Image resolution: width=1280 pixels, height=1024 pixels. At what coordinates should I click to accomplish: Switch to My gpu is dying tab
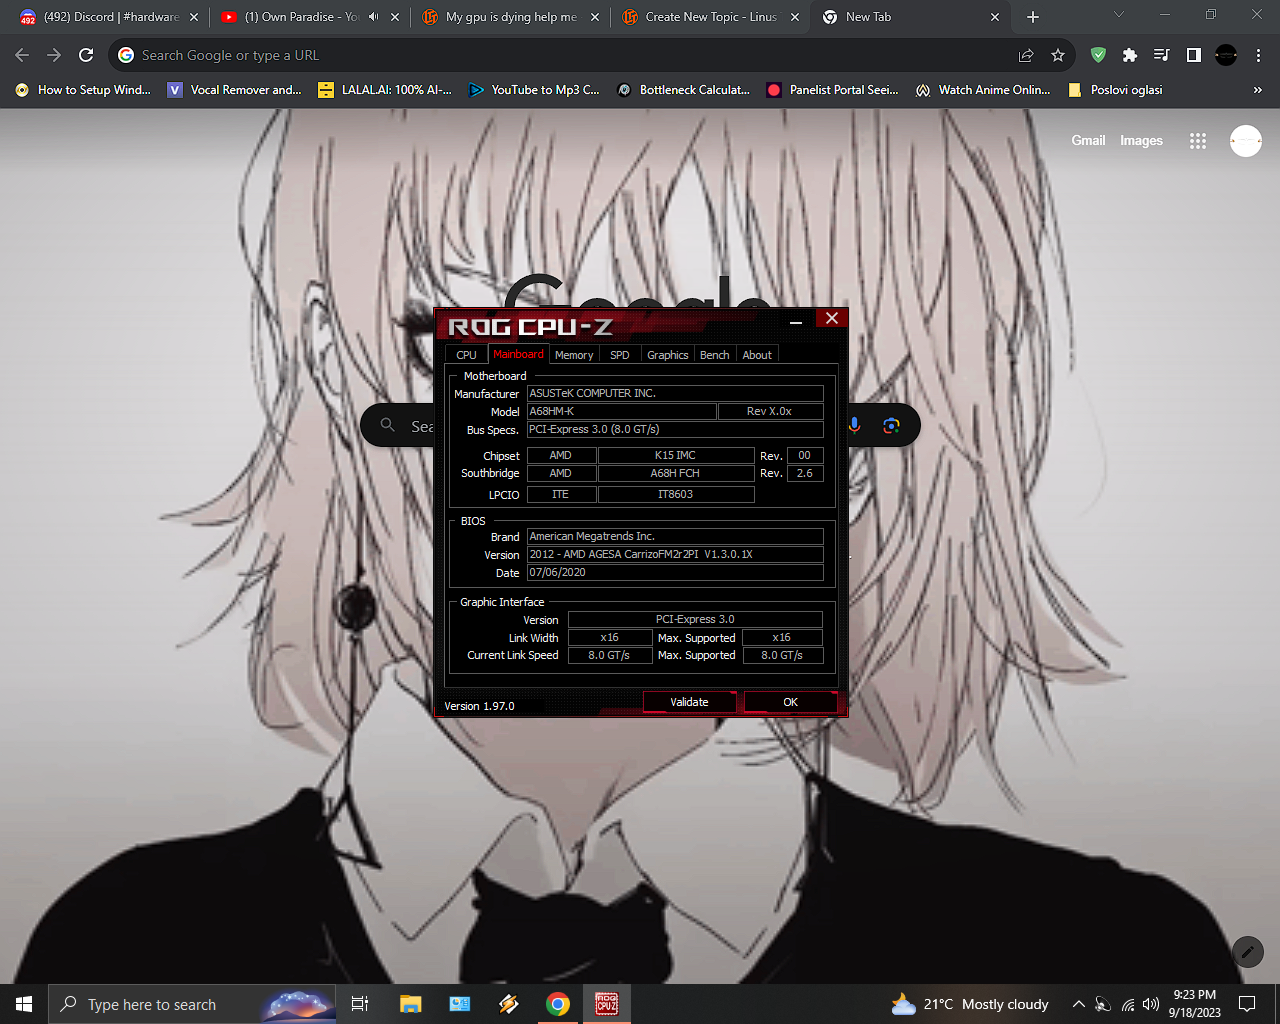click(510, 17)
